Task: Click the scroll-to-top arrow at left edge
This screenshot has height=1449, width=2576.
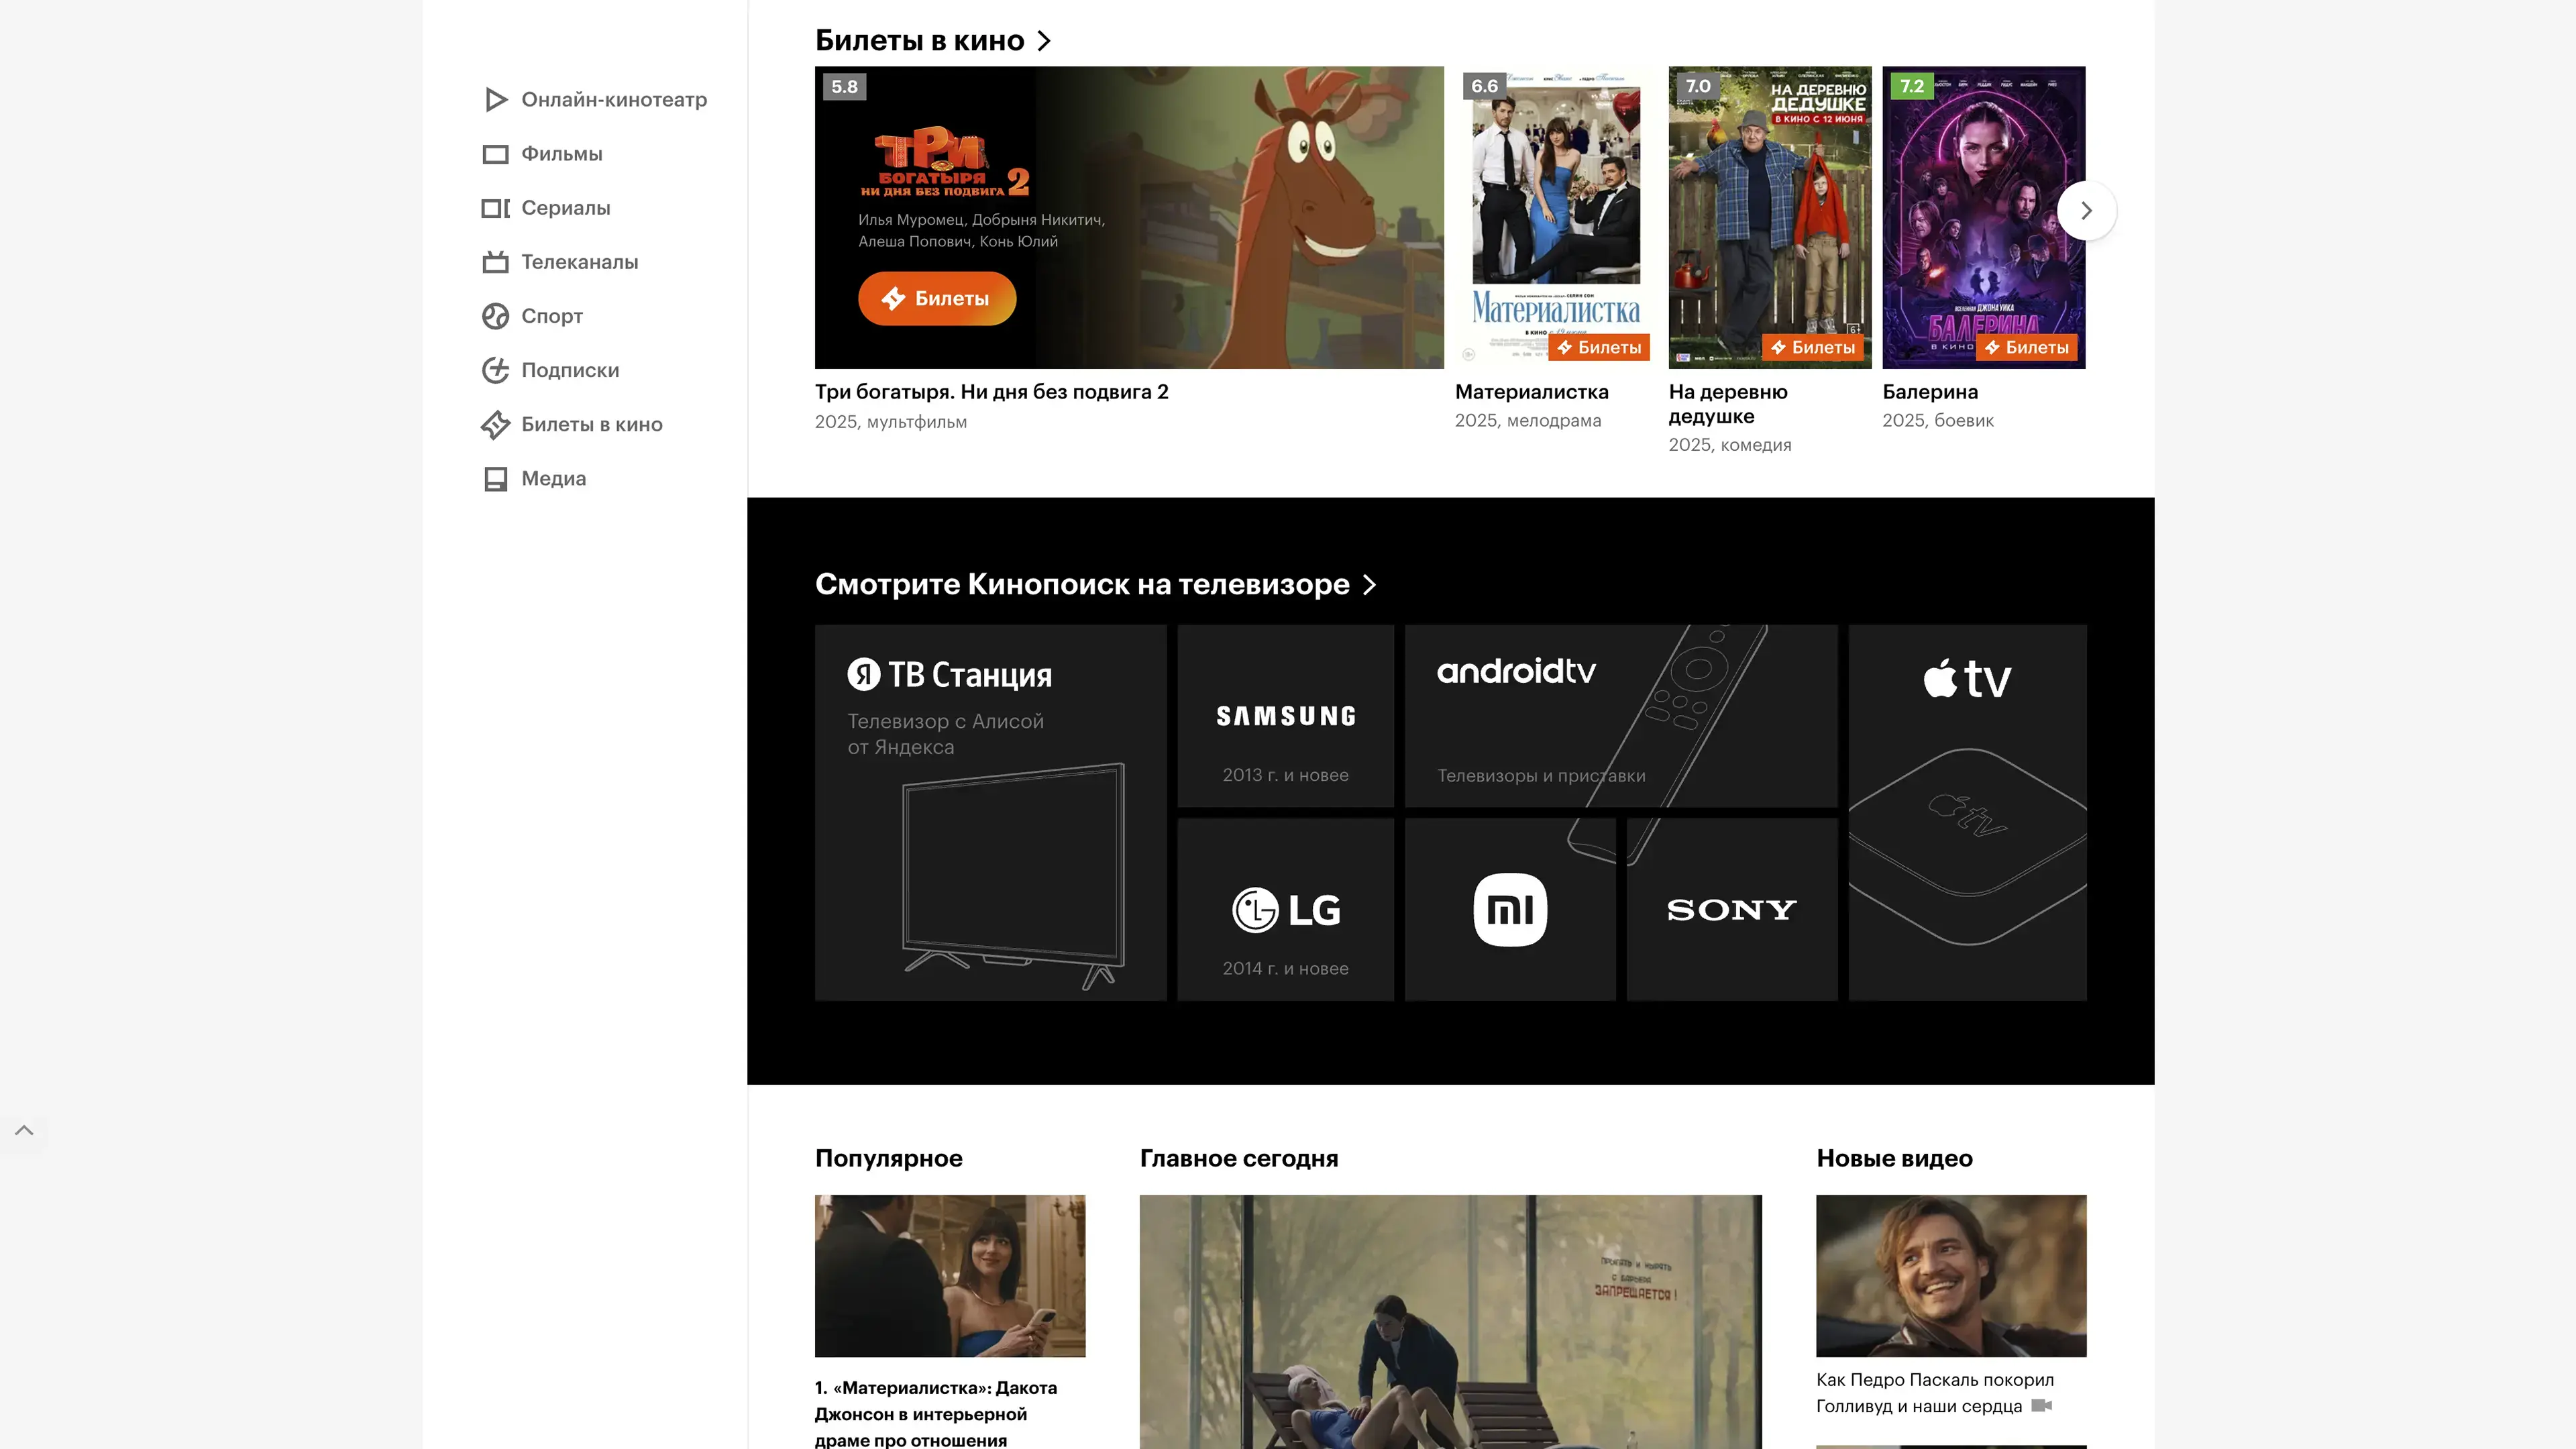Action: pyautogui.click(x=24, y=1130)
